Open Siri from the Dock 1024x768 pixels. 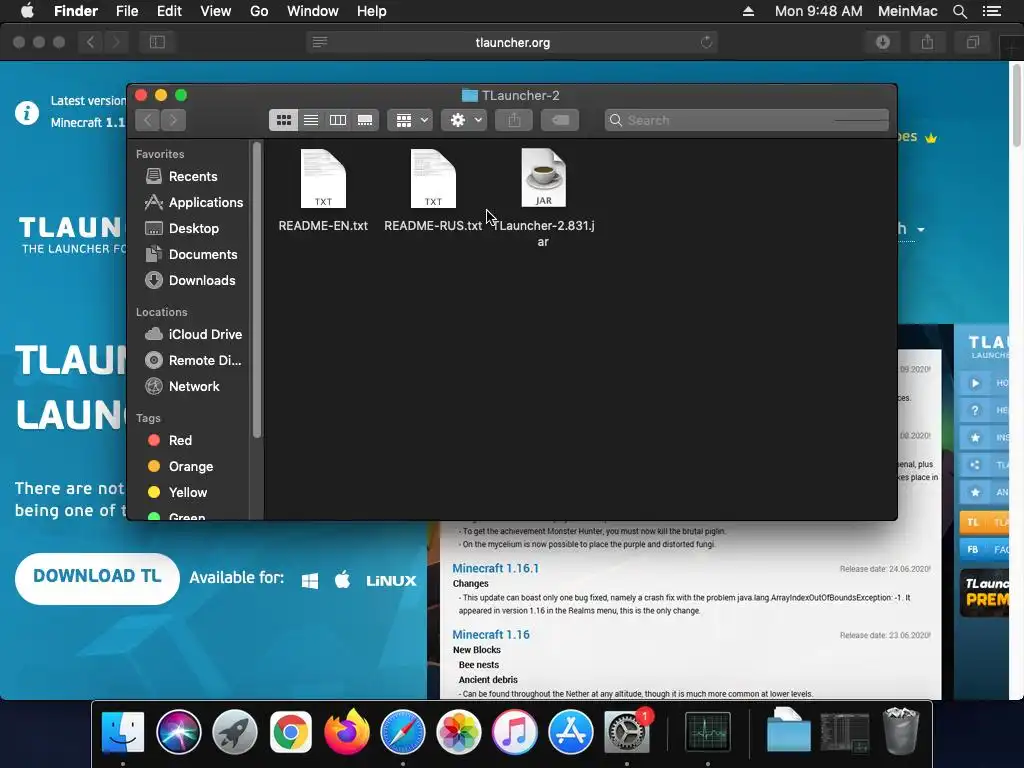[x=178, y=731]
